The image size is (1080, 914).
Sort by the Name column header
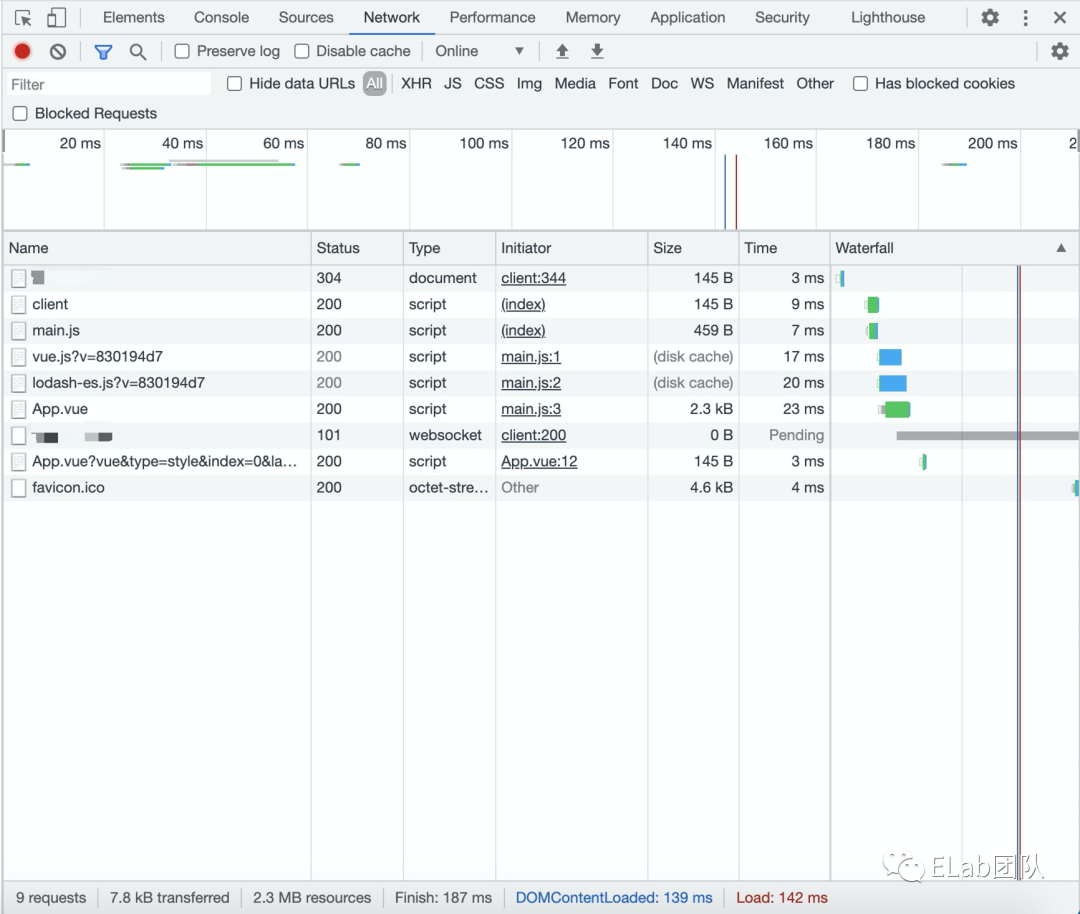(157, 248)
